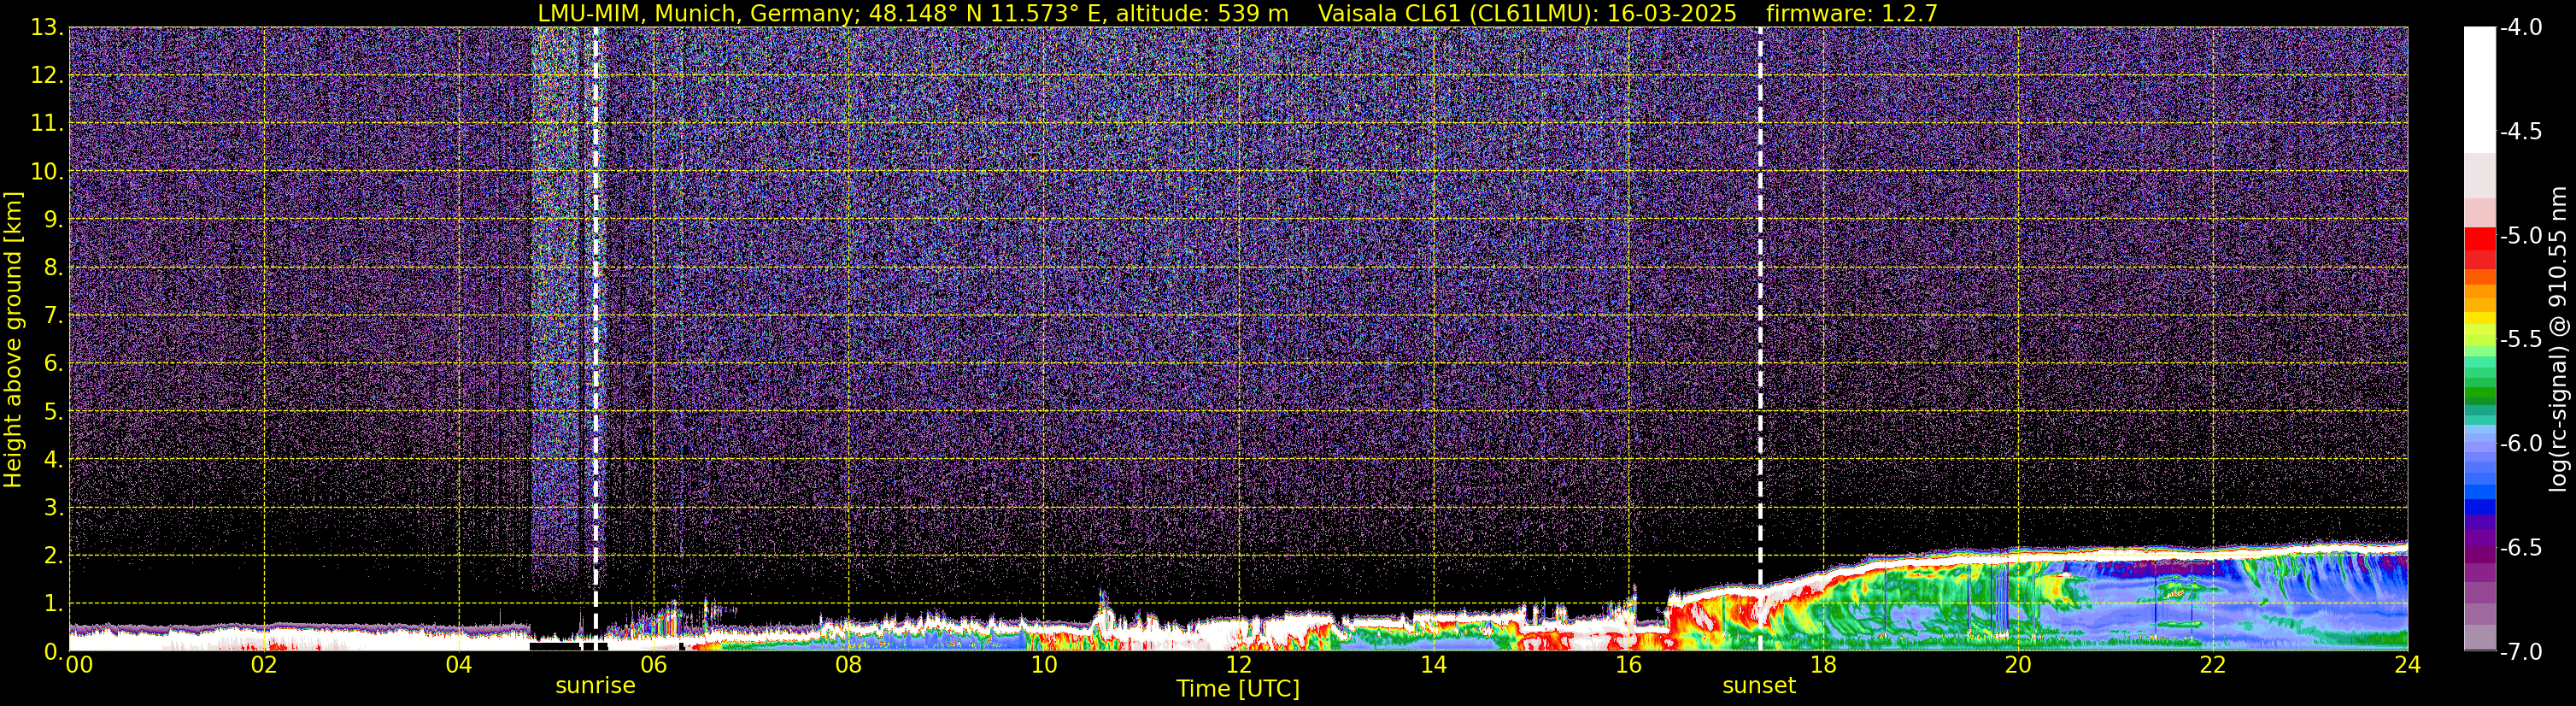Screen dimensions: 2576x706
Task: Click height axis tick '8.'
Action: coord(53,268)
